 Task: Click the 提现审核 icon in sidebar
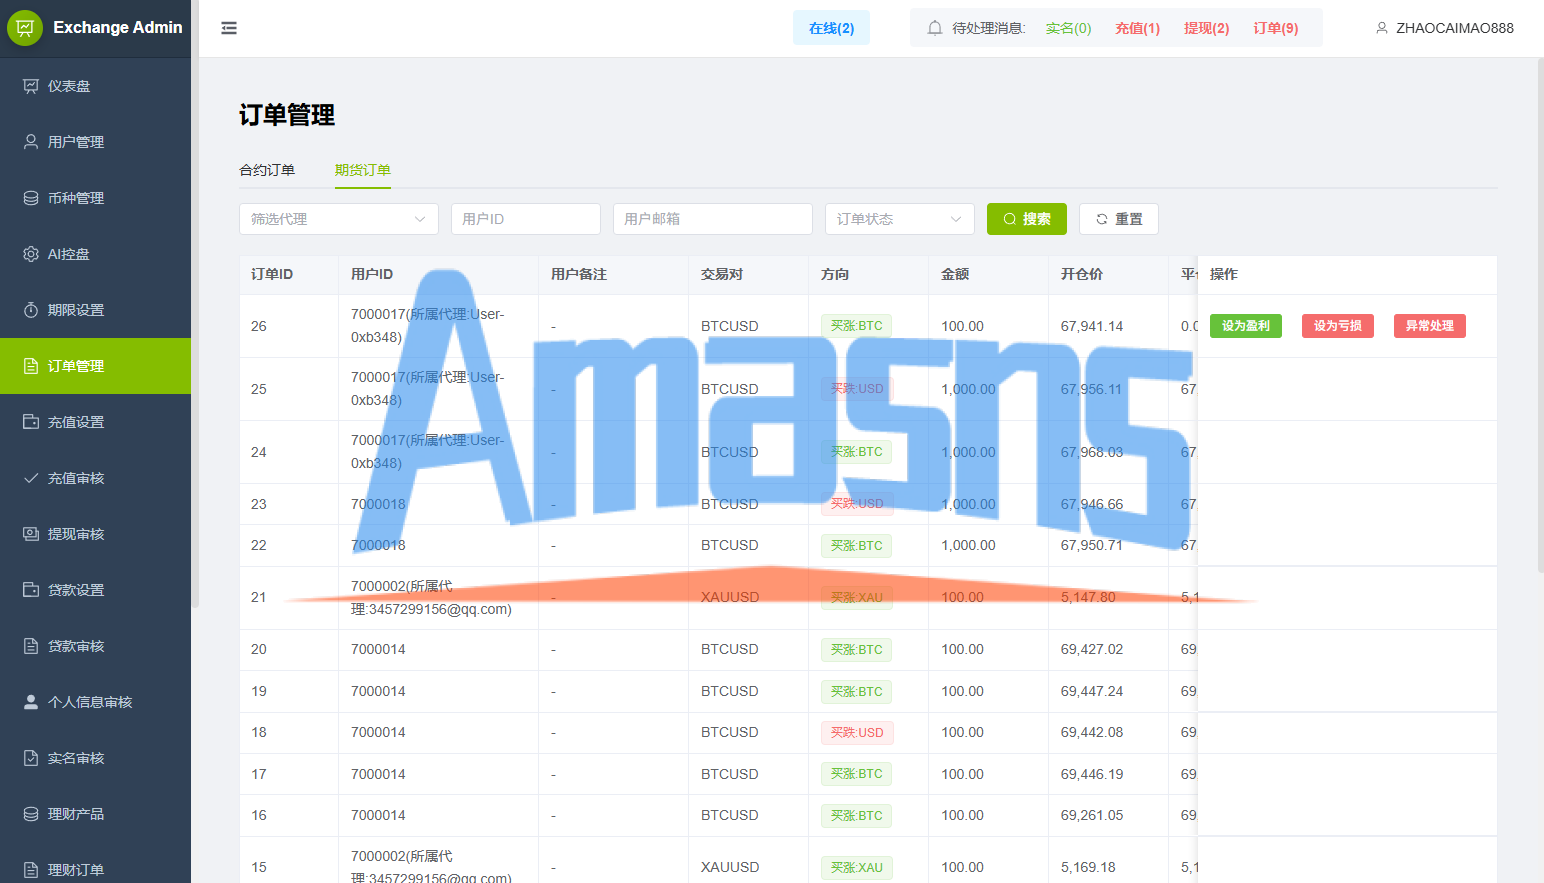(x=31, y=534)
